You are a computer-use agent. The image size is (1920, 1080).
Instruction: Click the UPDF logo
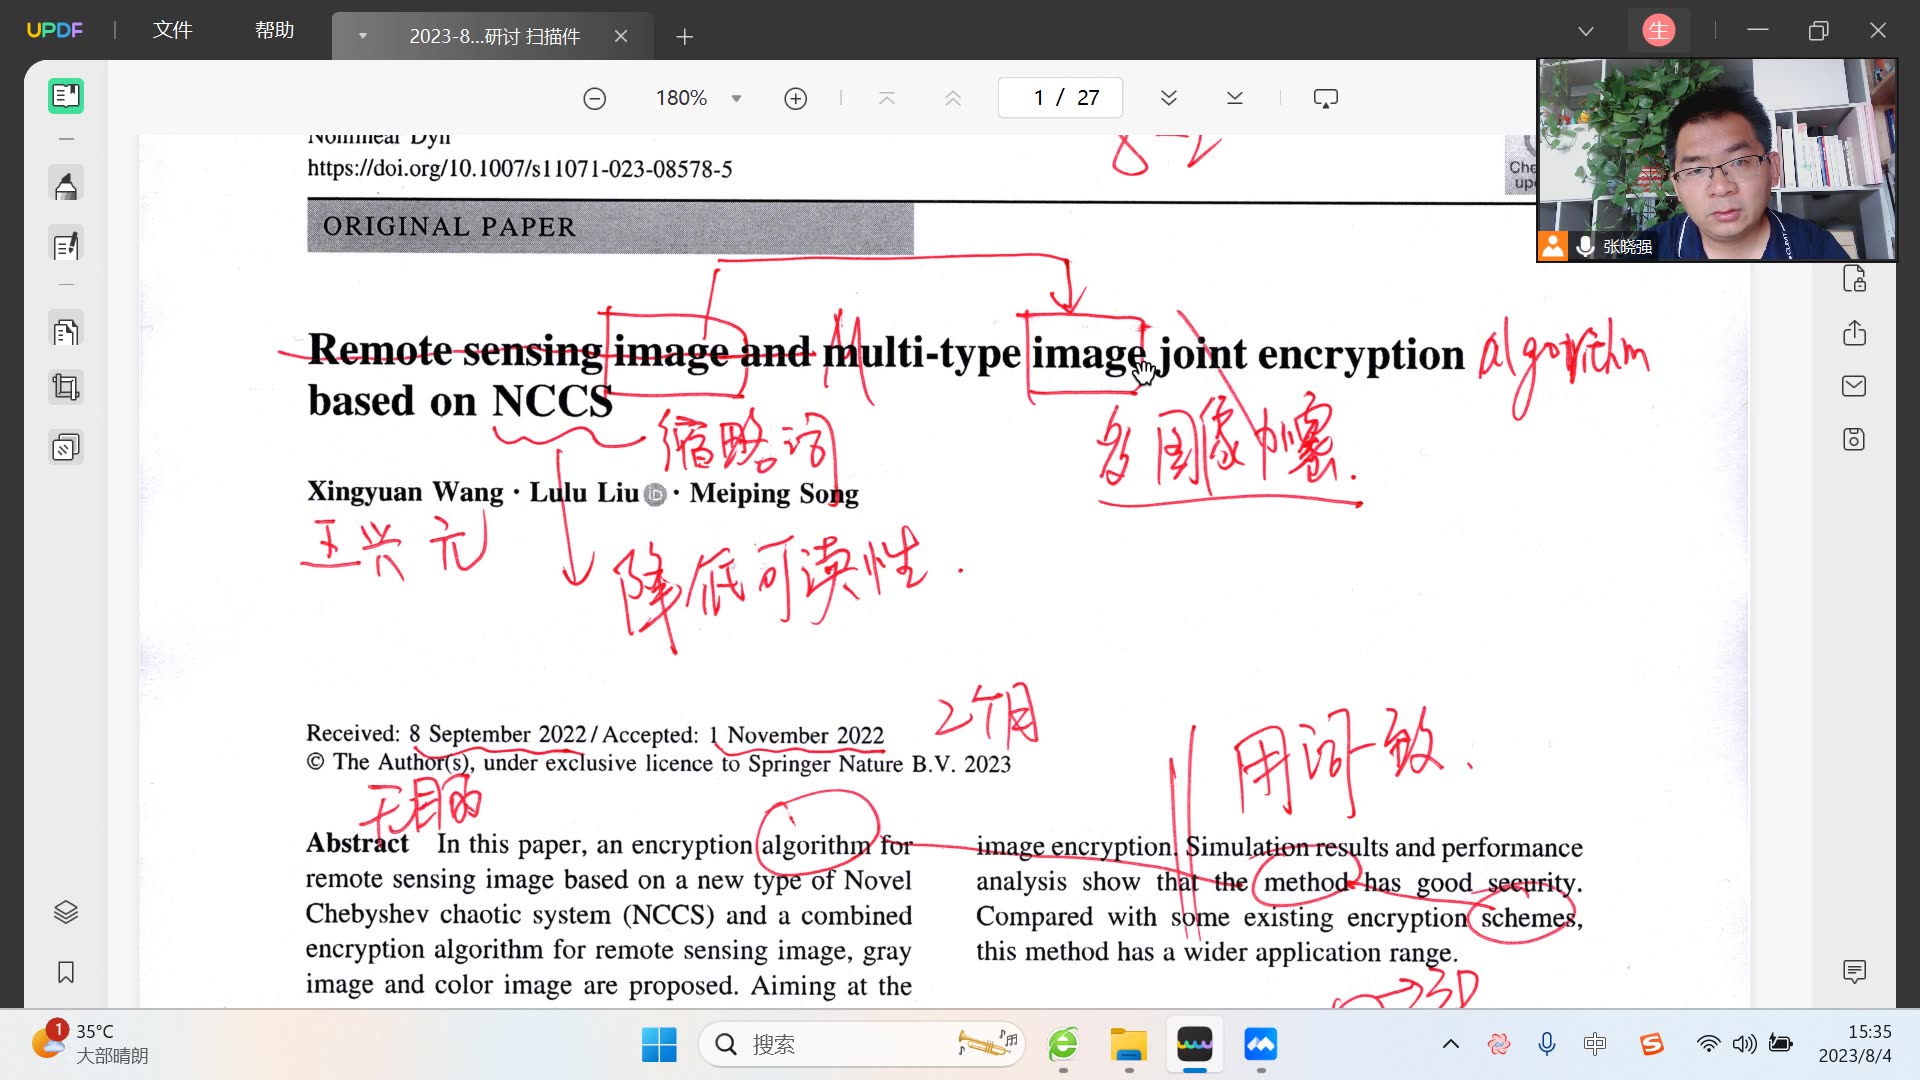pos(55,30)
